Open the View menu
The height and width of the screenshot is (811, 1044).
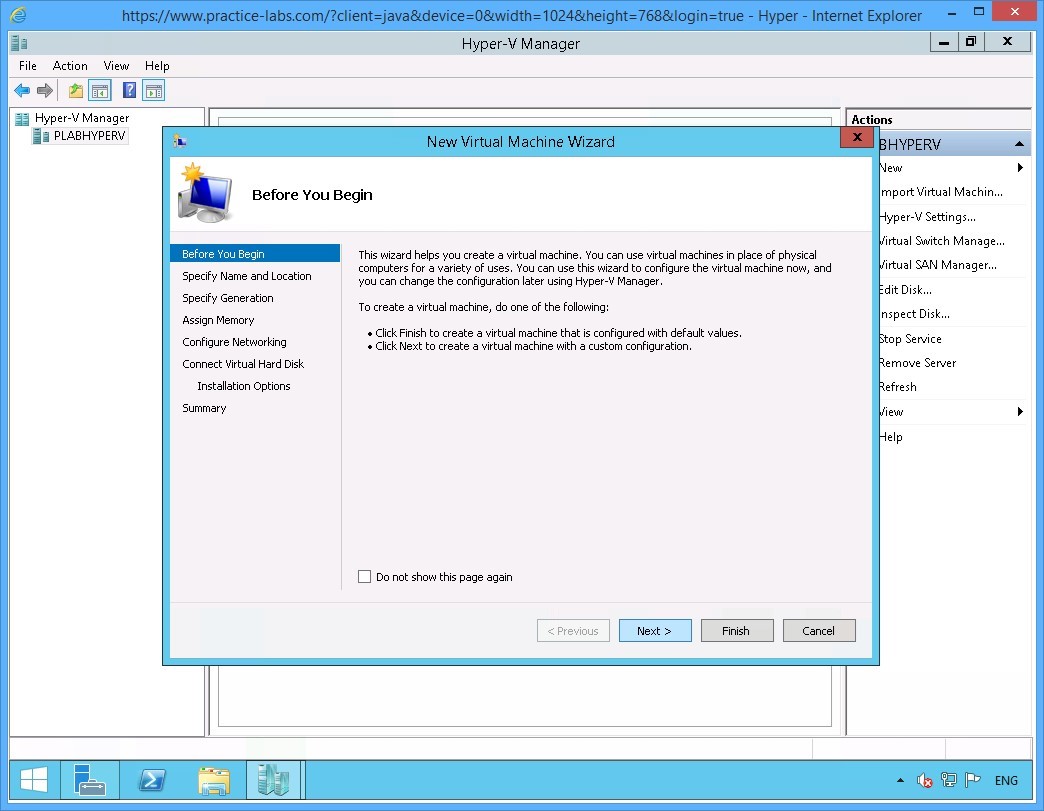tap(116, 65)
